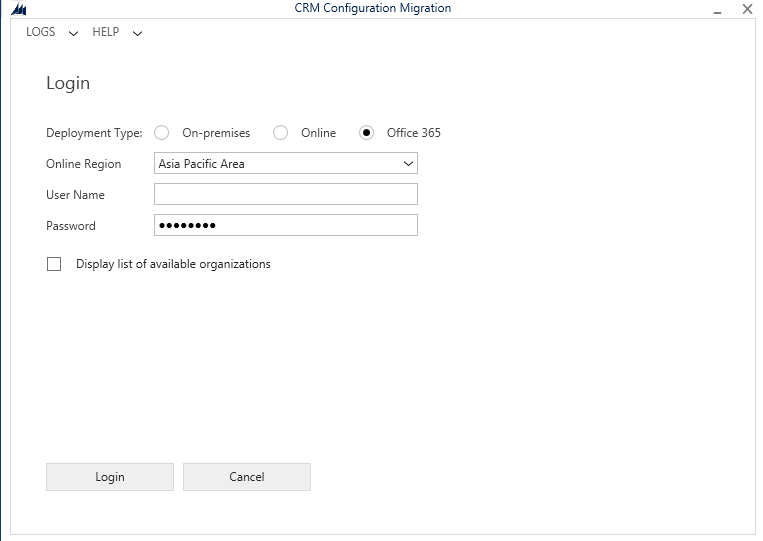Open the HELP menu
The width and height of the screenshot is (763, 541).
click(106, 32)
